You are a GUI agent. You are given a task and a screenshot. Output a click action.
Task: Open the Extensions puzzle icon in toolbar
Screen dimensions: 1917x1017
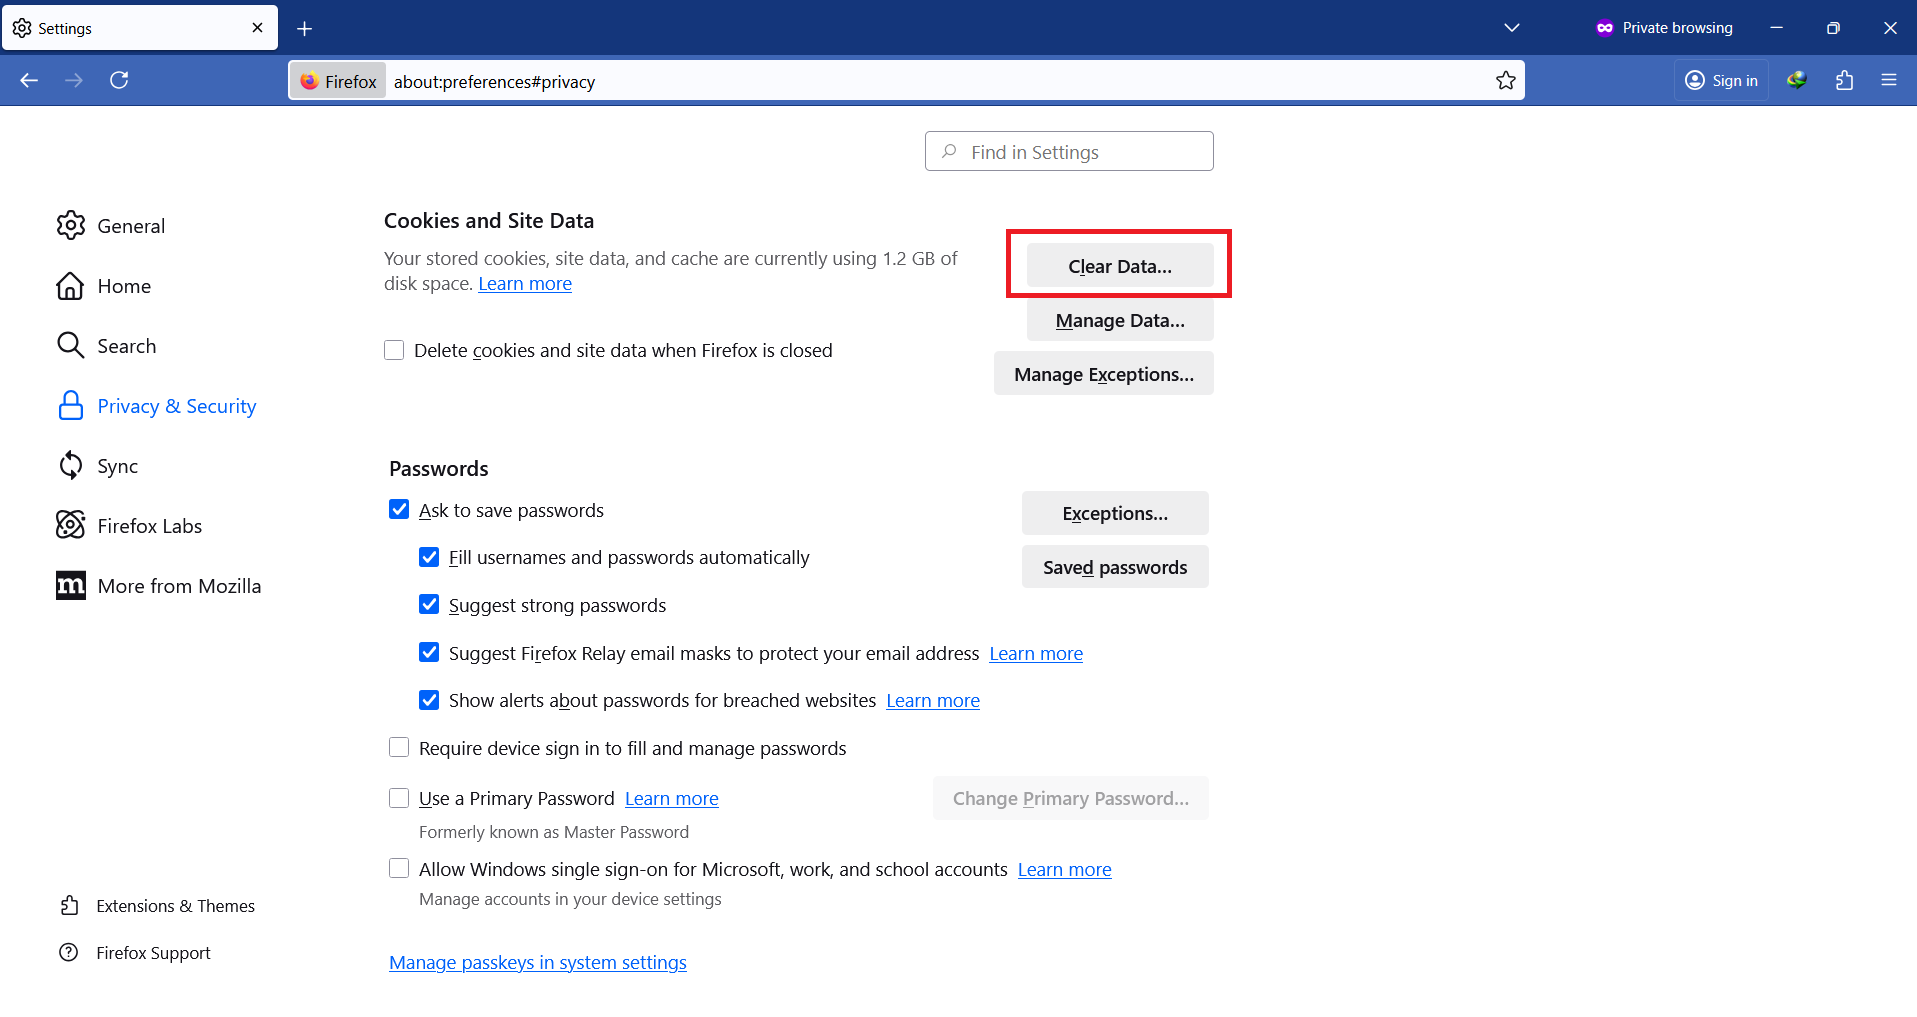pyautogui.click(x=1844, y=80)
